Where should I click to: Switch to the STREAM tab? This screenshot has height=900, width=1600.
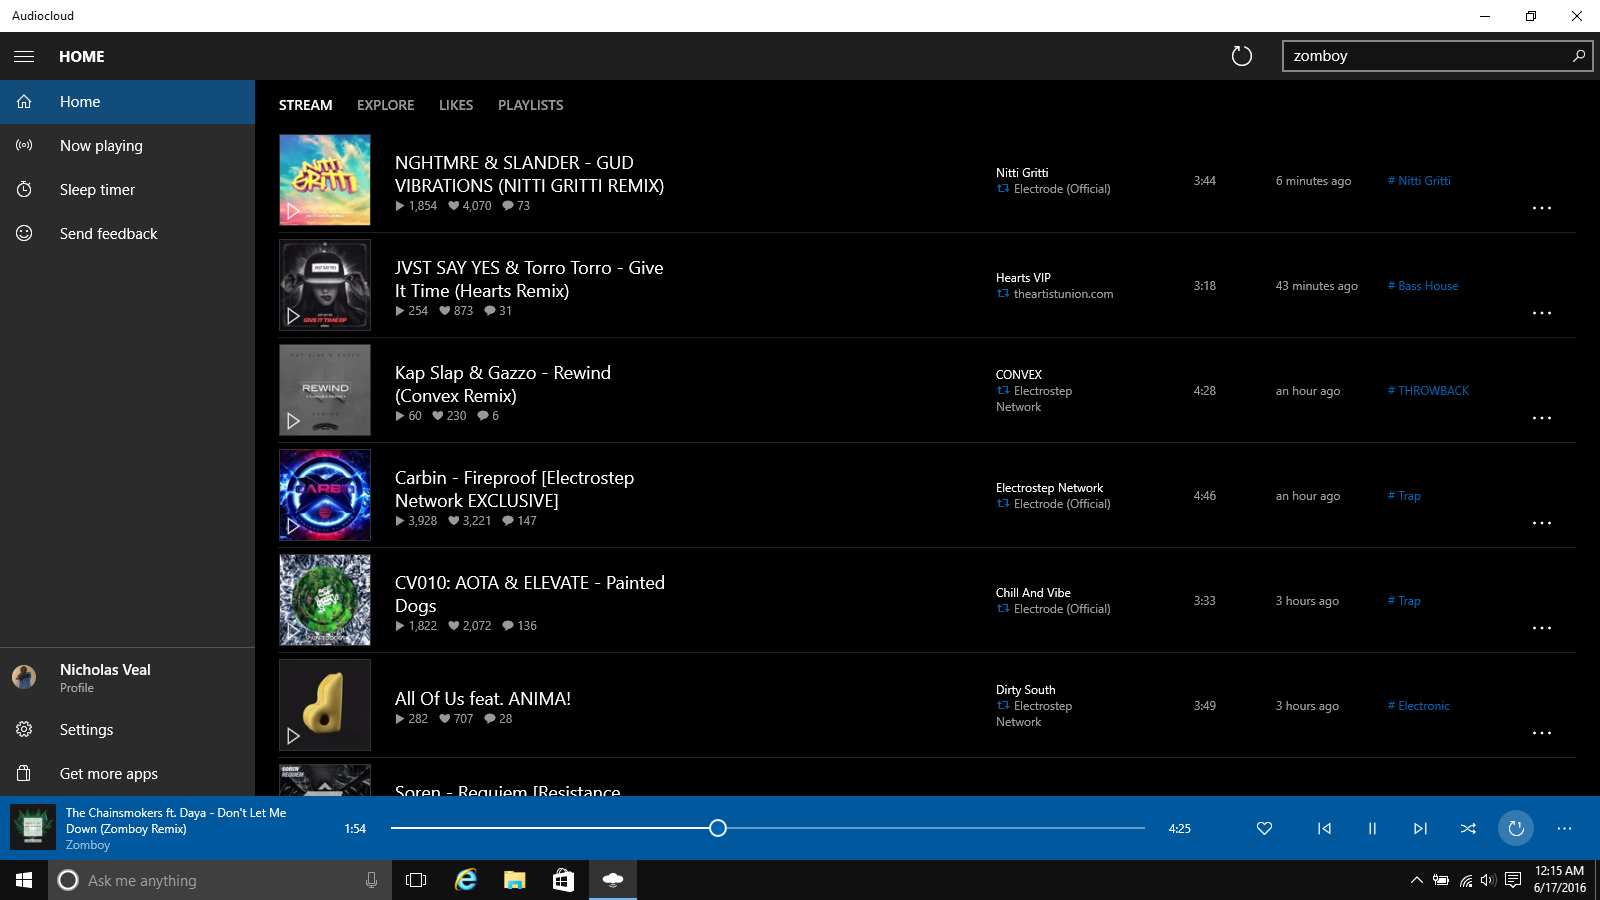305,105
